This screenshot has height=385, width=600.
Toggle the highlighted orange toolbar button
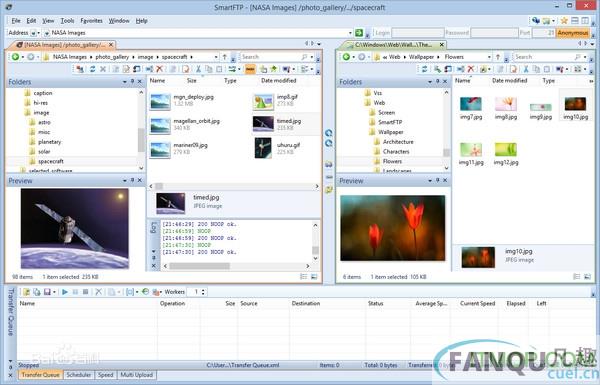[250, 69]
